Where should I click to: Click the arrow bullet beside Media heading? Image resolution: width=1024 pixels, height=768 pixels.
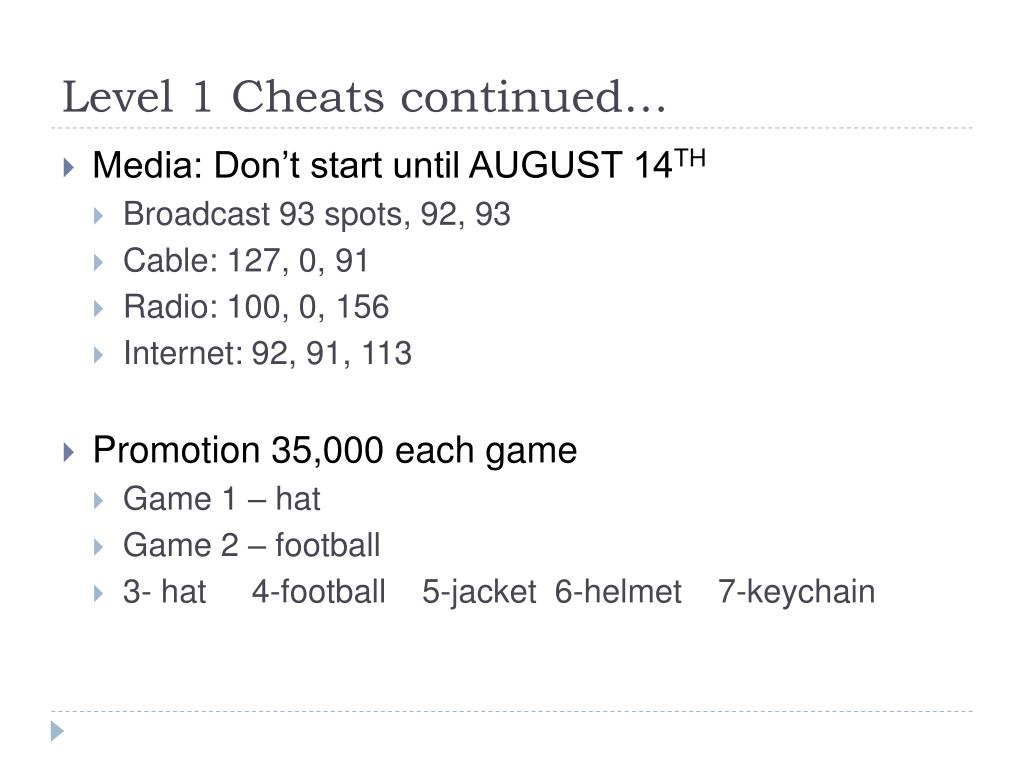[x=69, y=167]
